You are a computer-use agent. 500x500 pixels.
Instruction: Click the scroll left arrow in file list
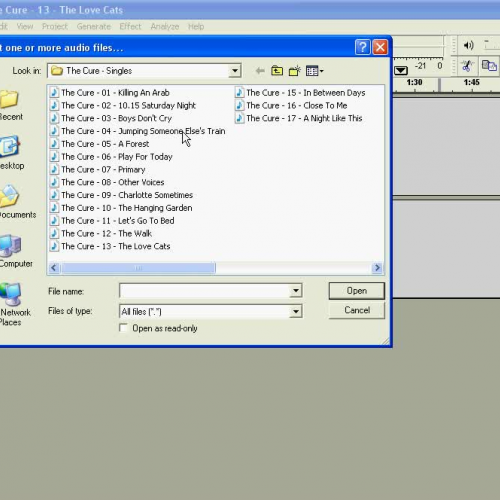coord(54,268)
